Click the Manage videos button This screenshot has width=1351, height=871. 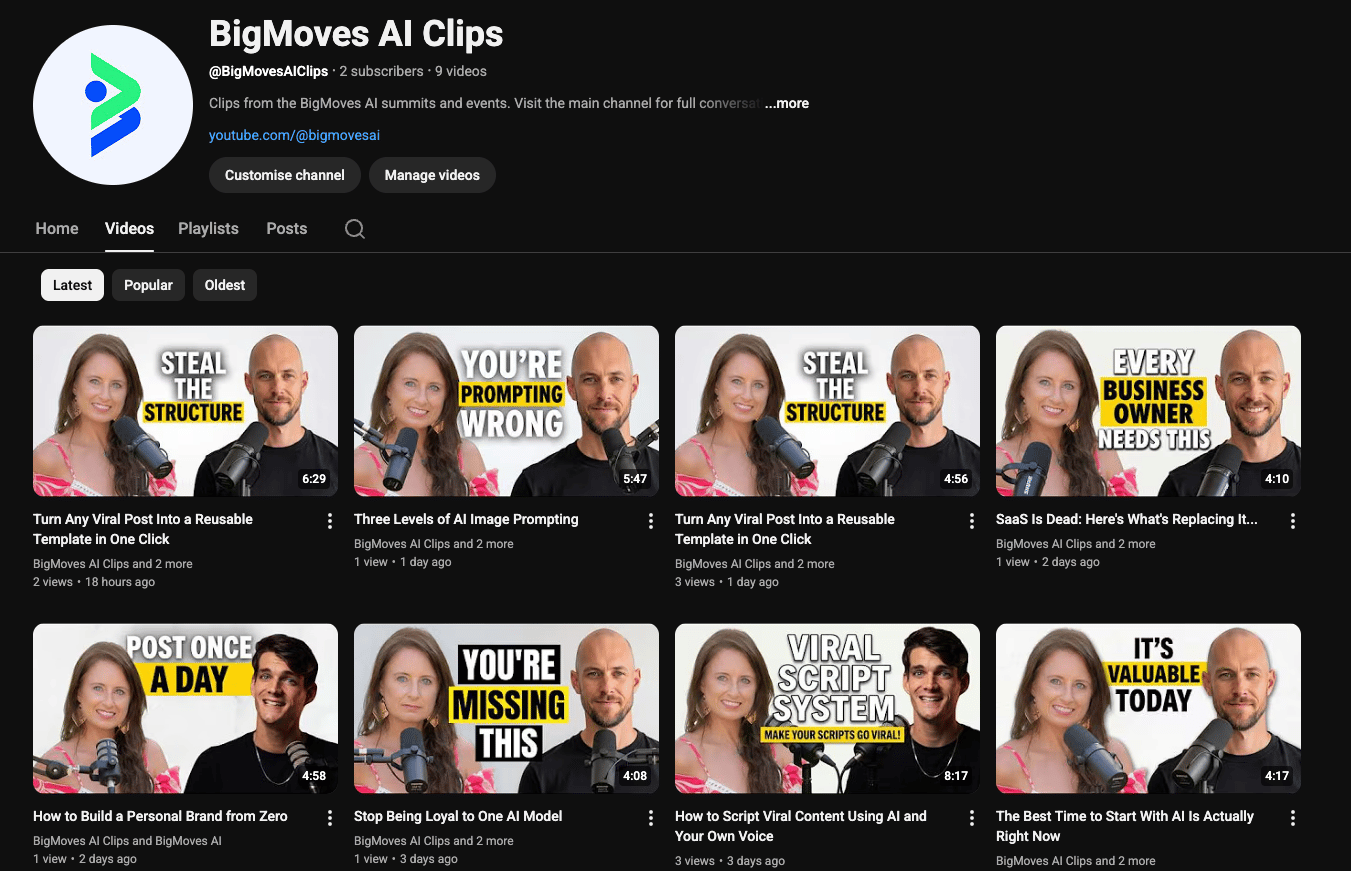click(432, 175)
